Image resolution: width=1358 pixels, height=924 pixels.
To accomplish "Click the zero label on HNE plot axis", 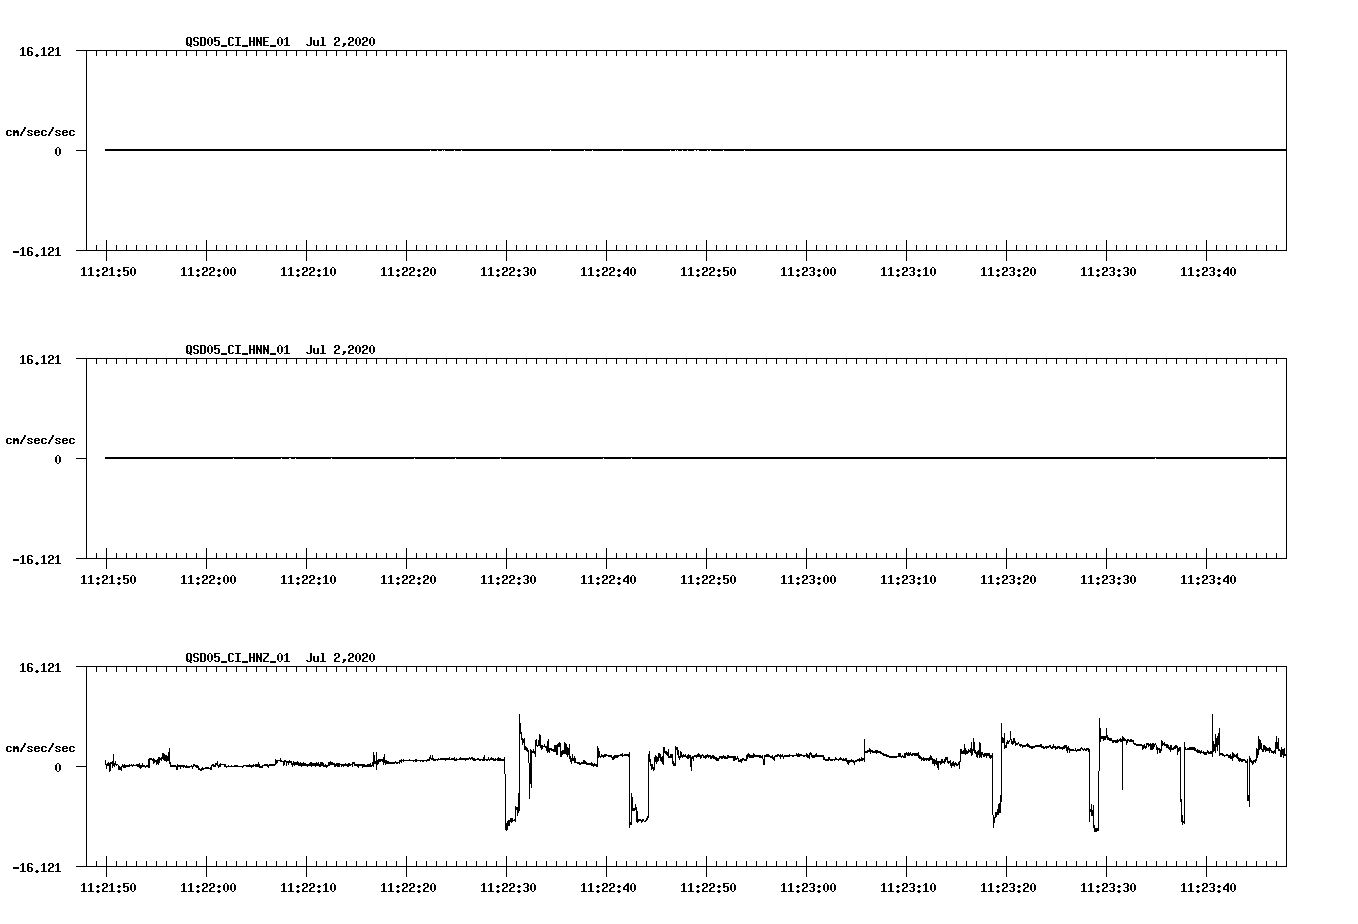I will tap(58, 151).
